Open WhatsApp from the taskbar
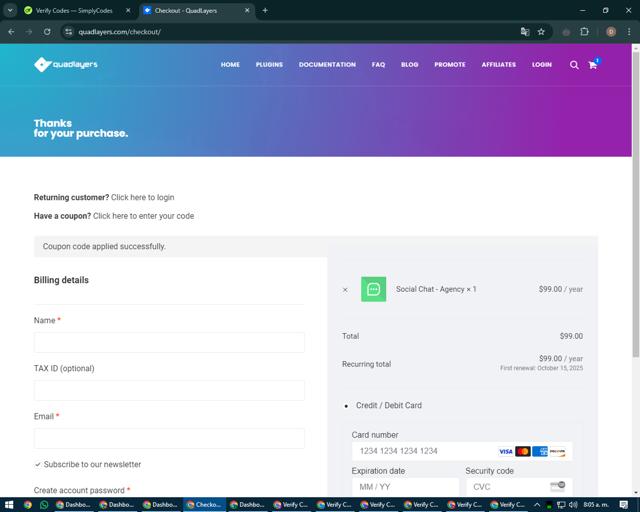The image size is (640, 512). pos(44,505)
